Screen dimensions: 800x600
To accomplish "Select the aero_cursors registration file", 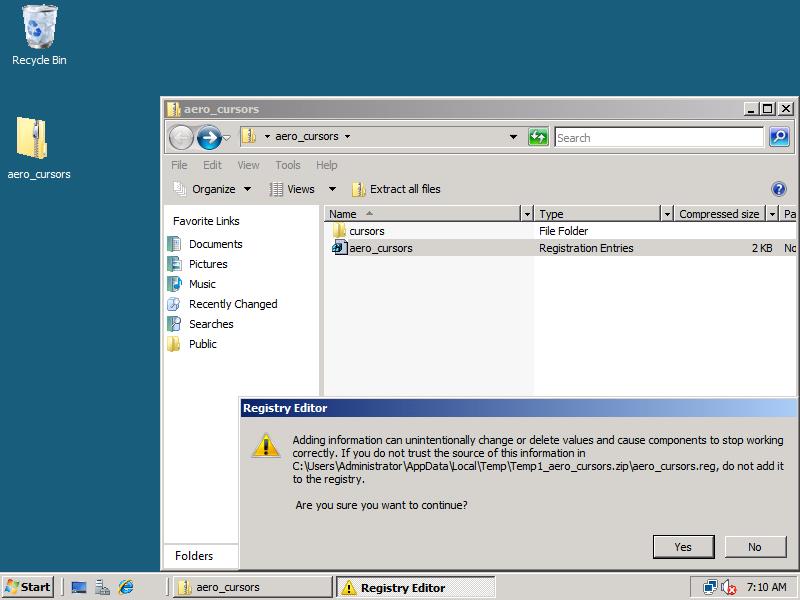I will [560, 248].
